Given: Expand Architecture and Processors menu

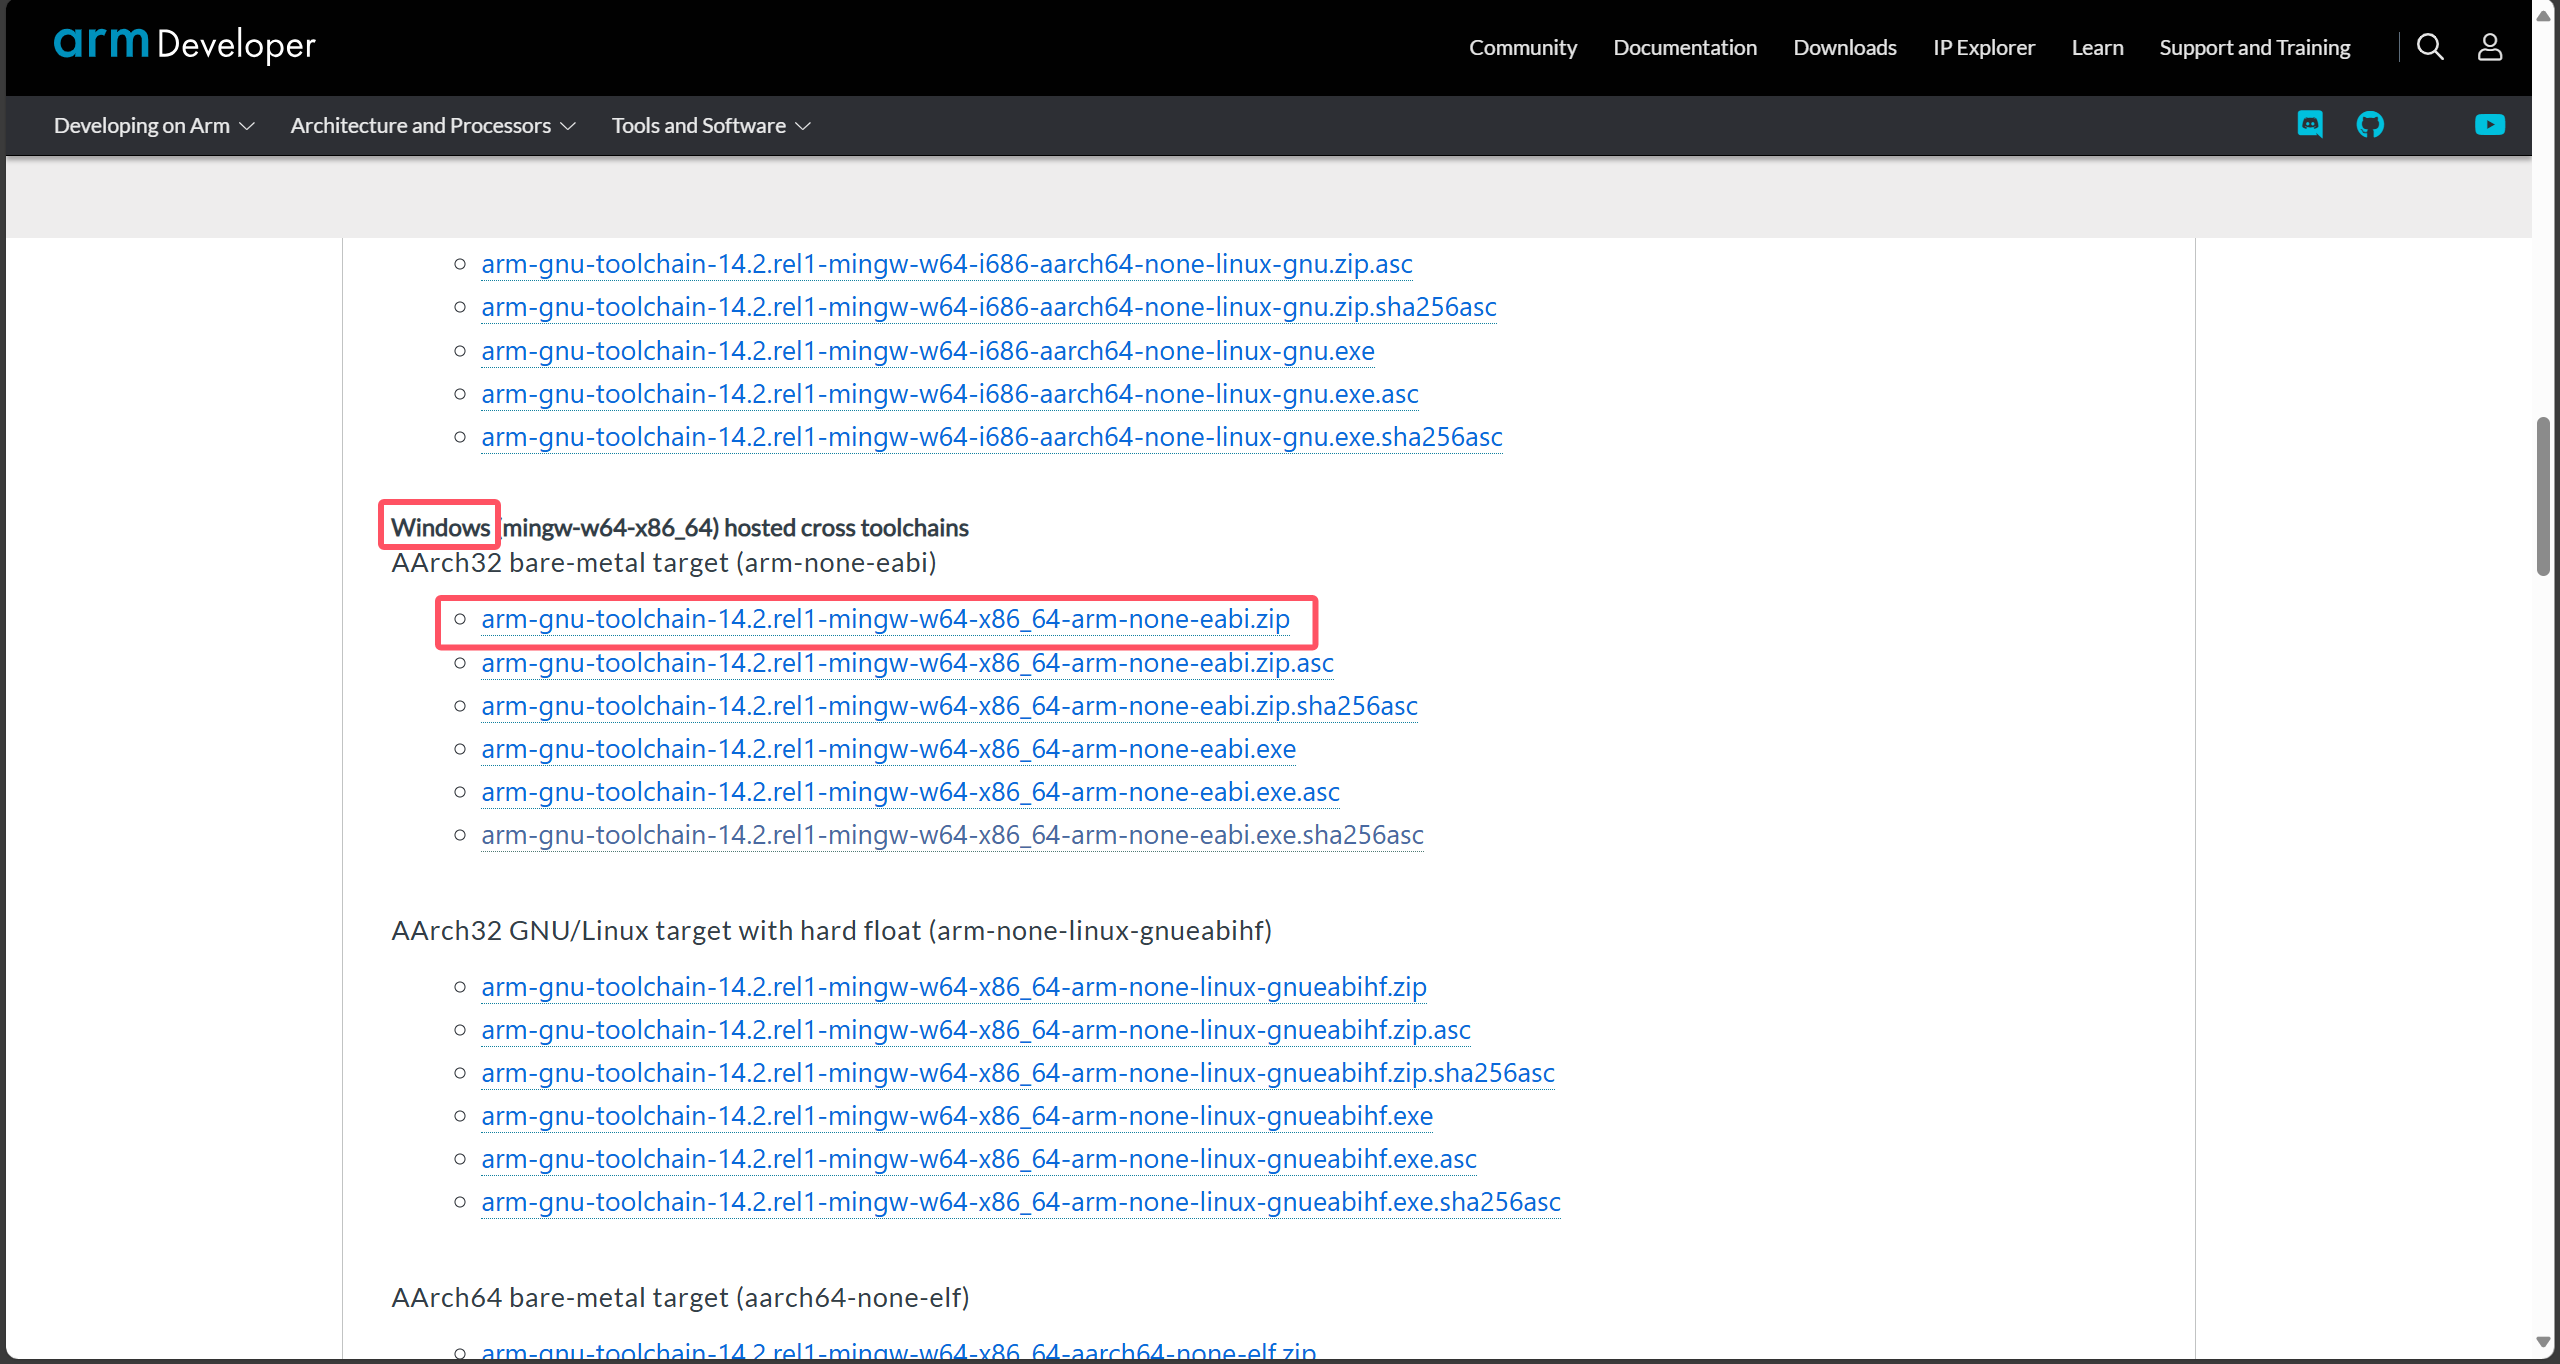Looking at the screenshot, I should pos(433,126).
